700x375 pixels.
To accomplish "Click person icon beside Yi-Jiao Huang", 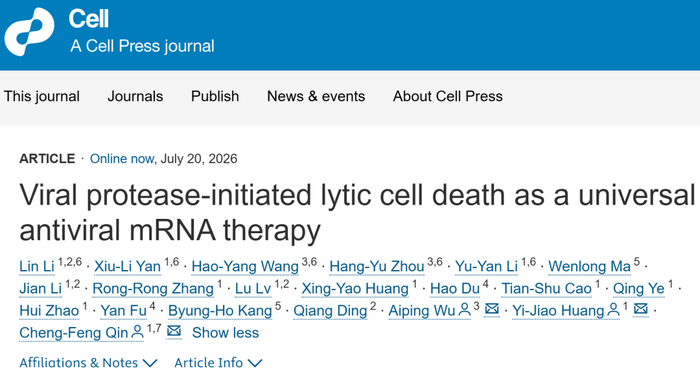I will tap(614, 310).
